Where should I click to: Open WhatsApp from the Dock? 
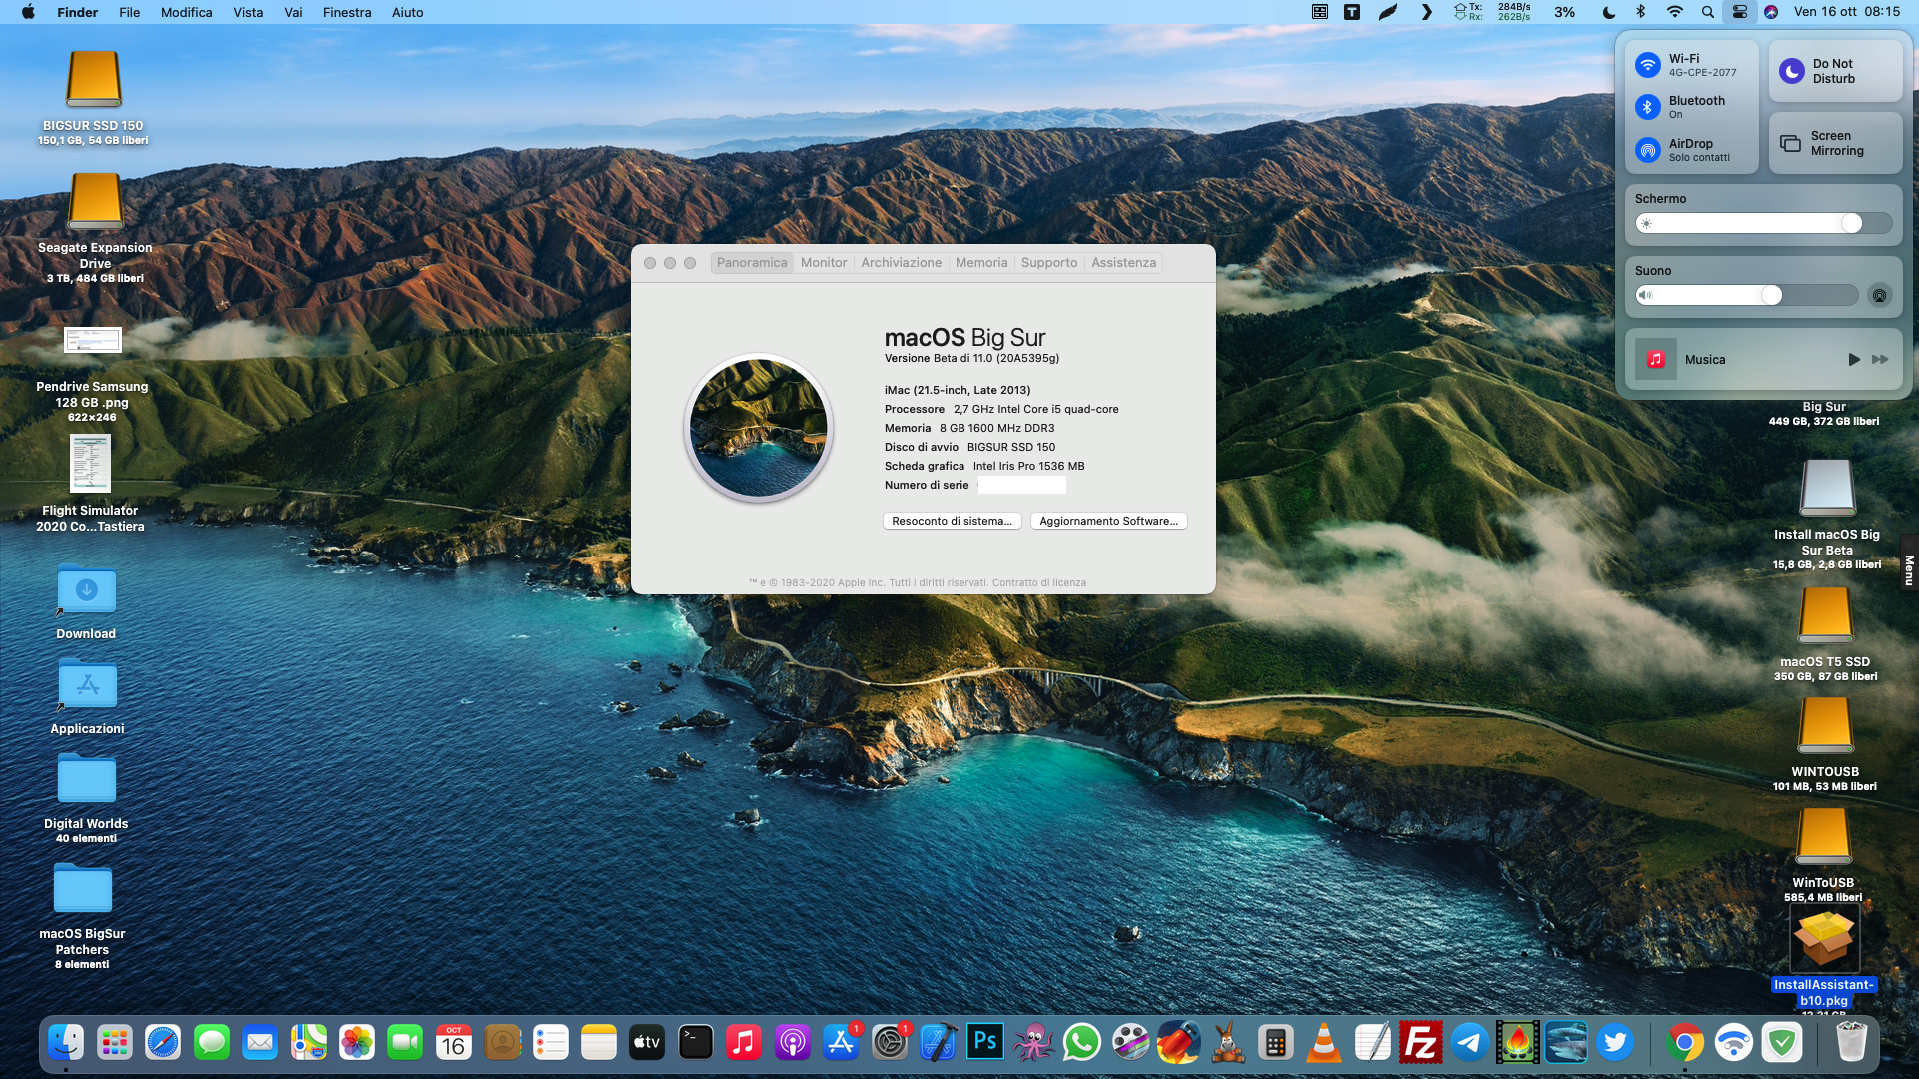1081,1043
